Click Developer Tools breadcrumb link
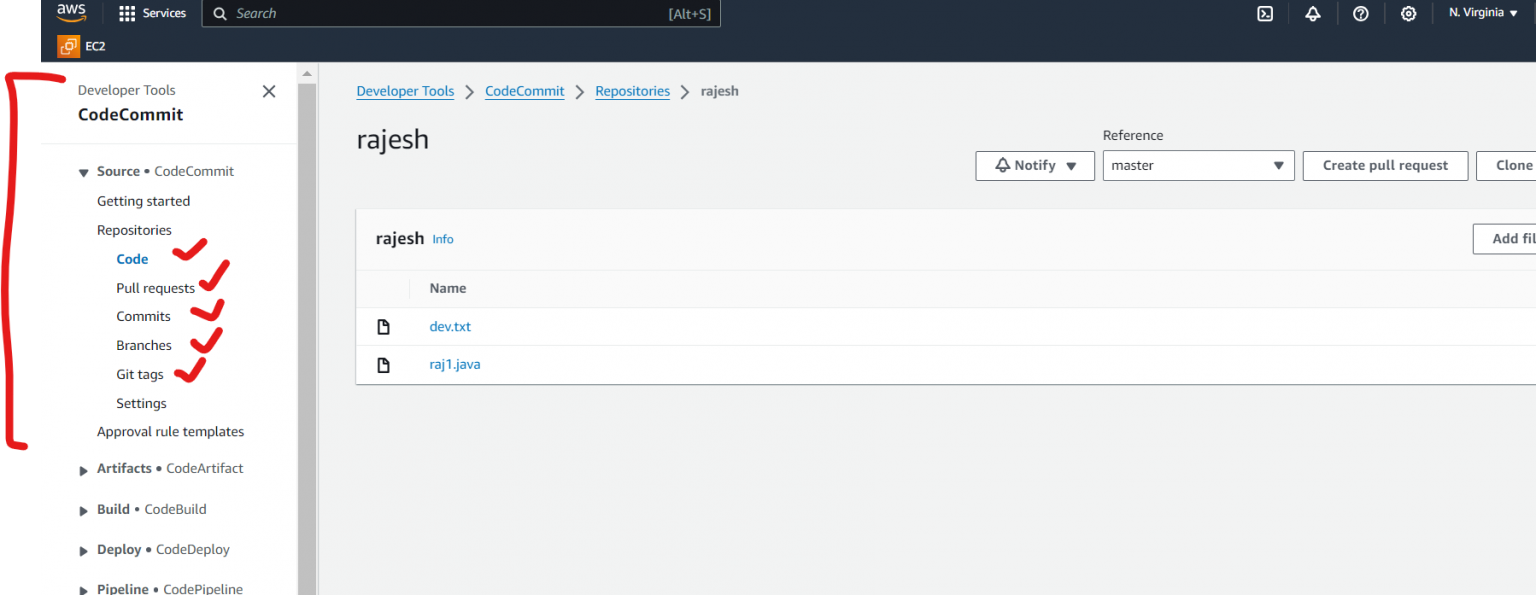Image resolution: width=1536 pixels, height=595 pixels. pos(405,91)
